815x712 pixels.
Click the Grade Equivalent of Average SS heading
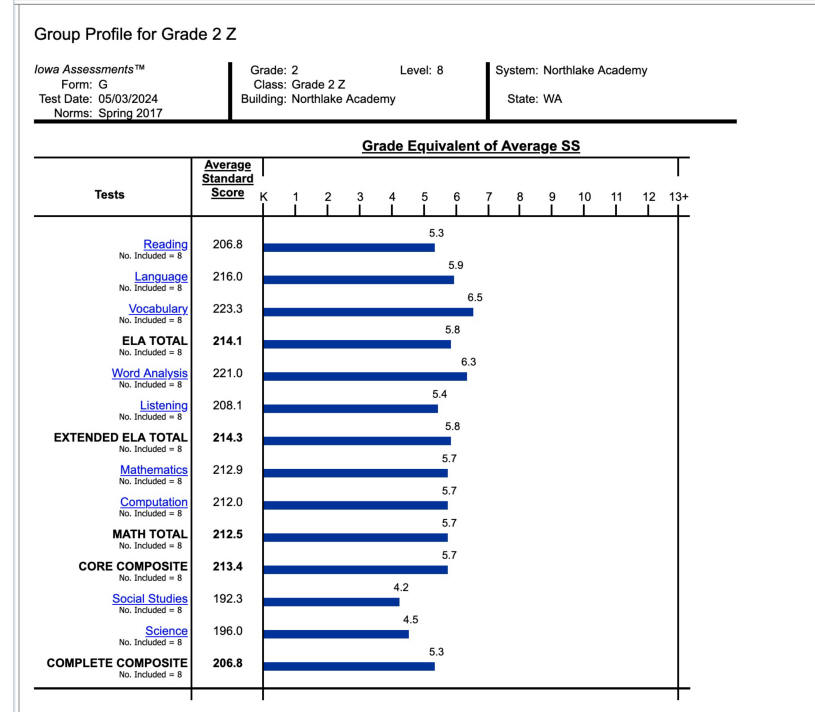[x=470, y=146]
